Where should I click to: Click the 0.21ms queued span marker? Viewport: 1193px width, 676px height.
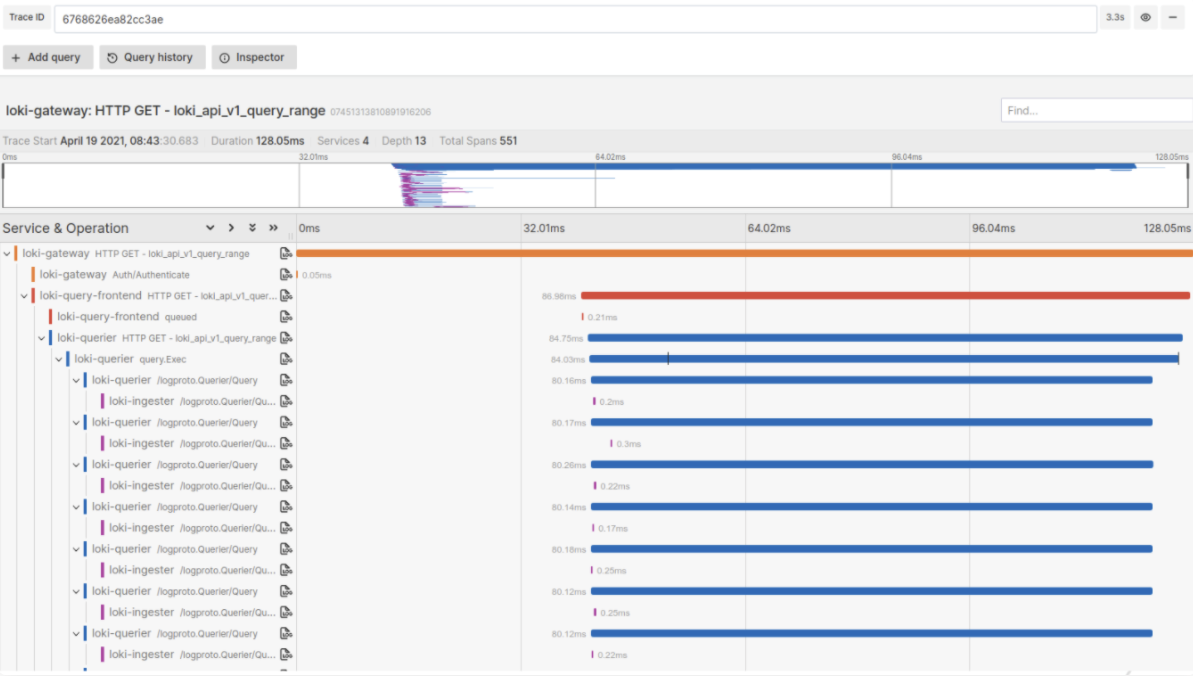[583, 317]
